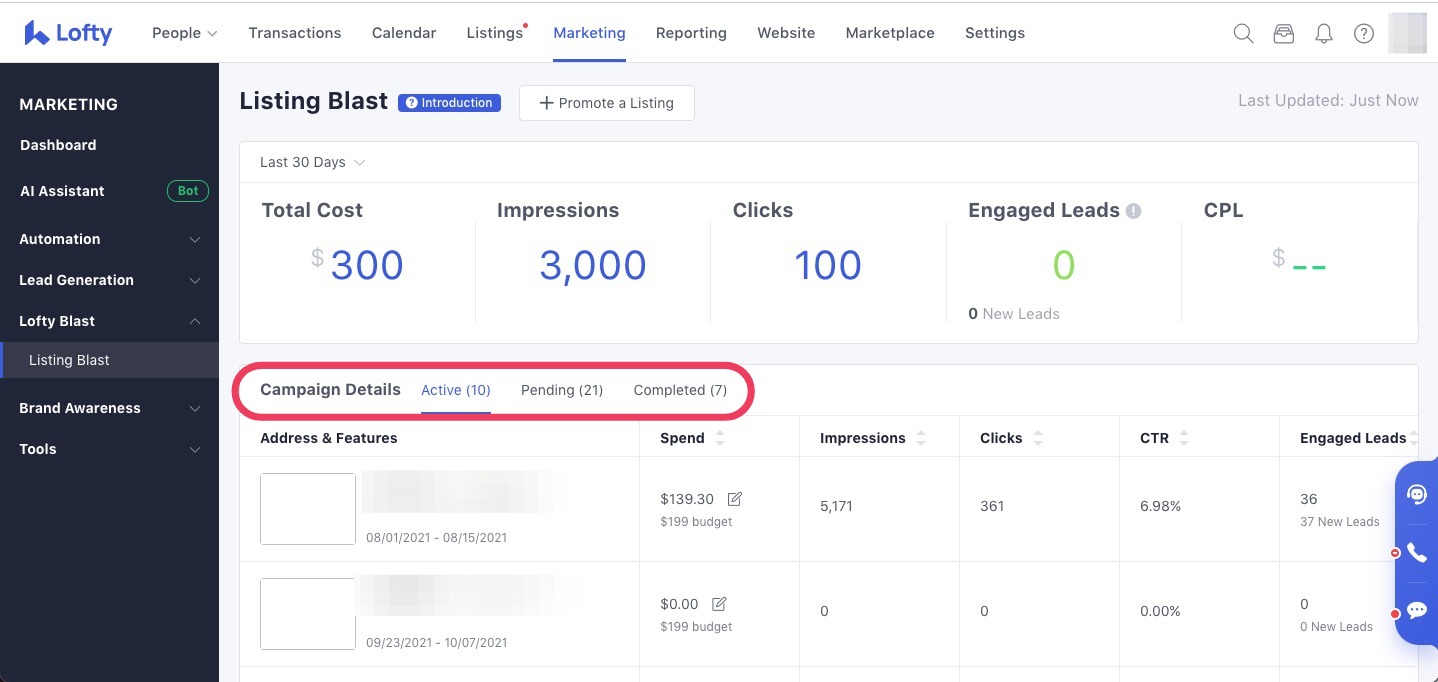1438x682 pixels.
Task: Open the chat message floating icon
Action: coord(1417,610)
